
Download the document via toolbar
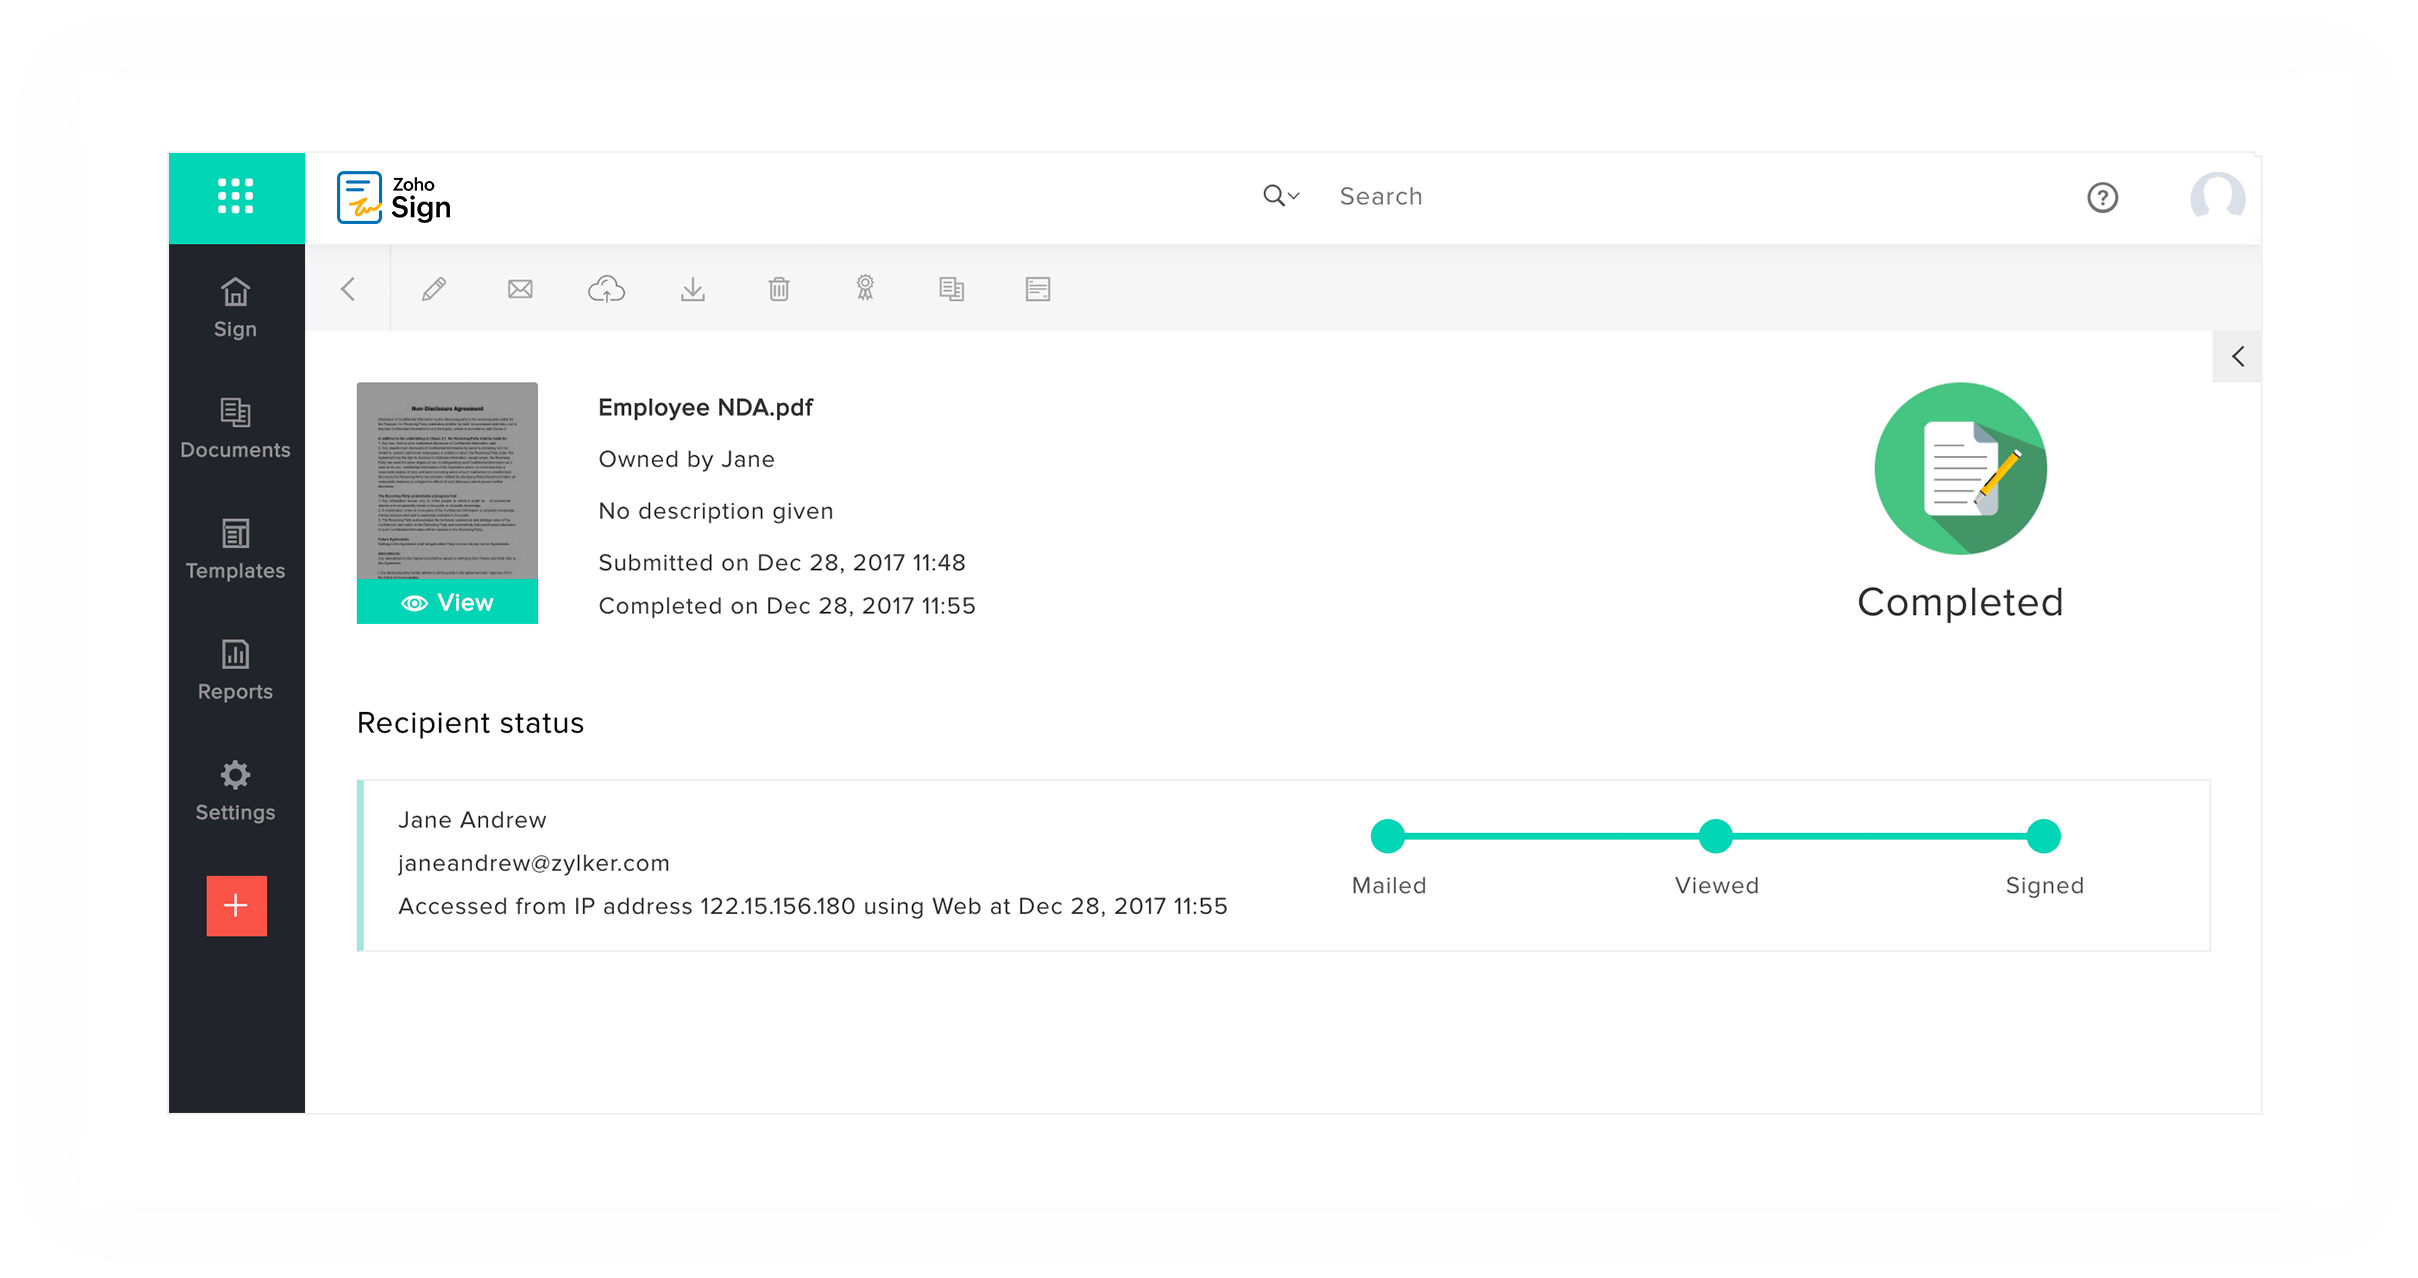(692, 290)
